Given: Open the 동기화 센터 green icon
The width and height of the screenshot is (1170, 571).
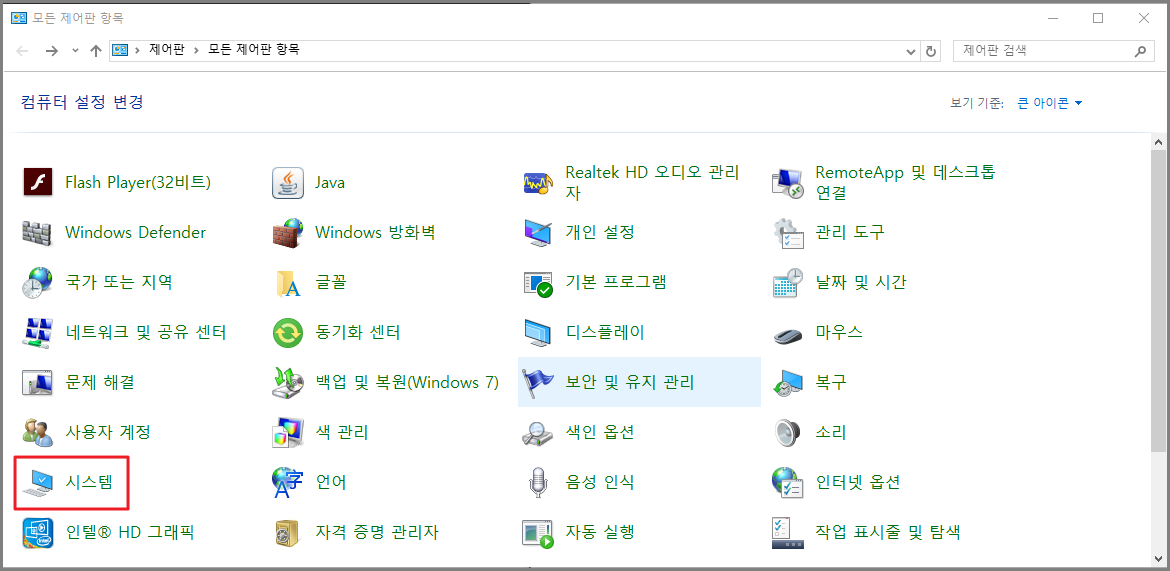Looking at the screenshot, I should point(287,332).
